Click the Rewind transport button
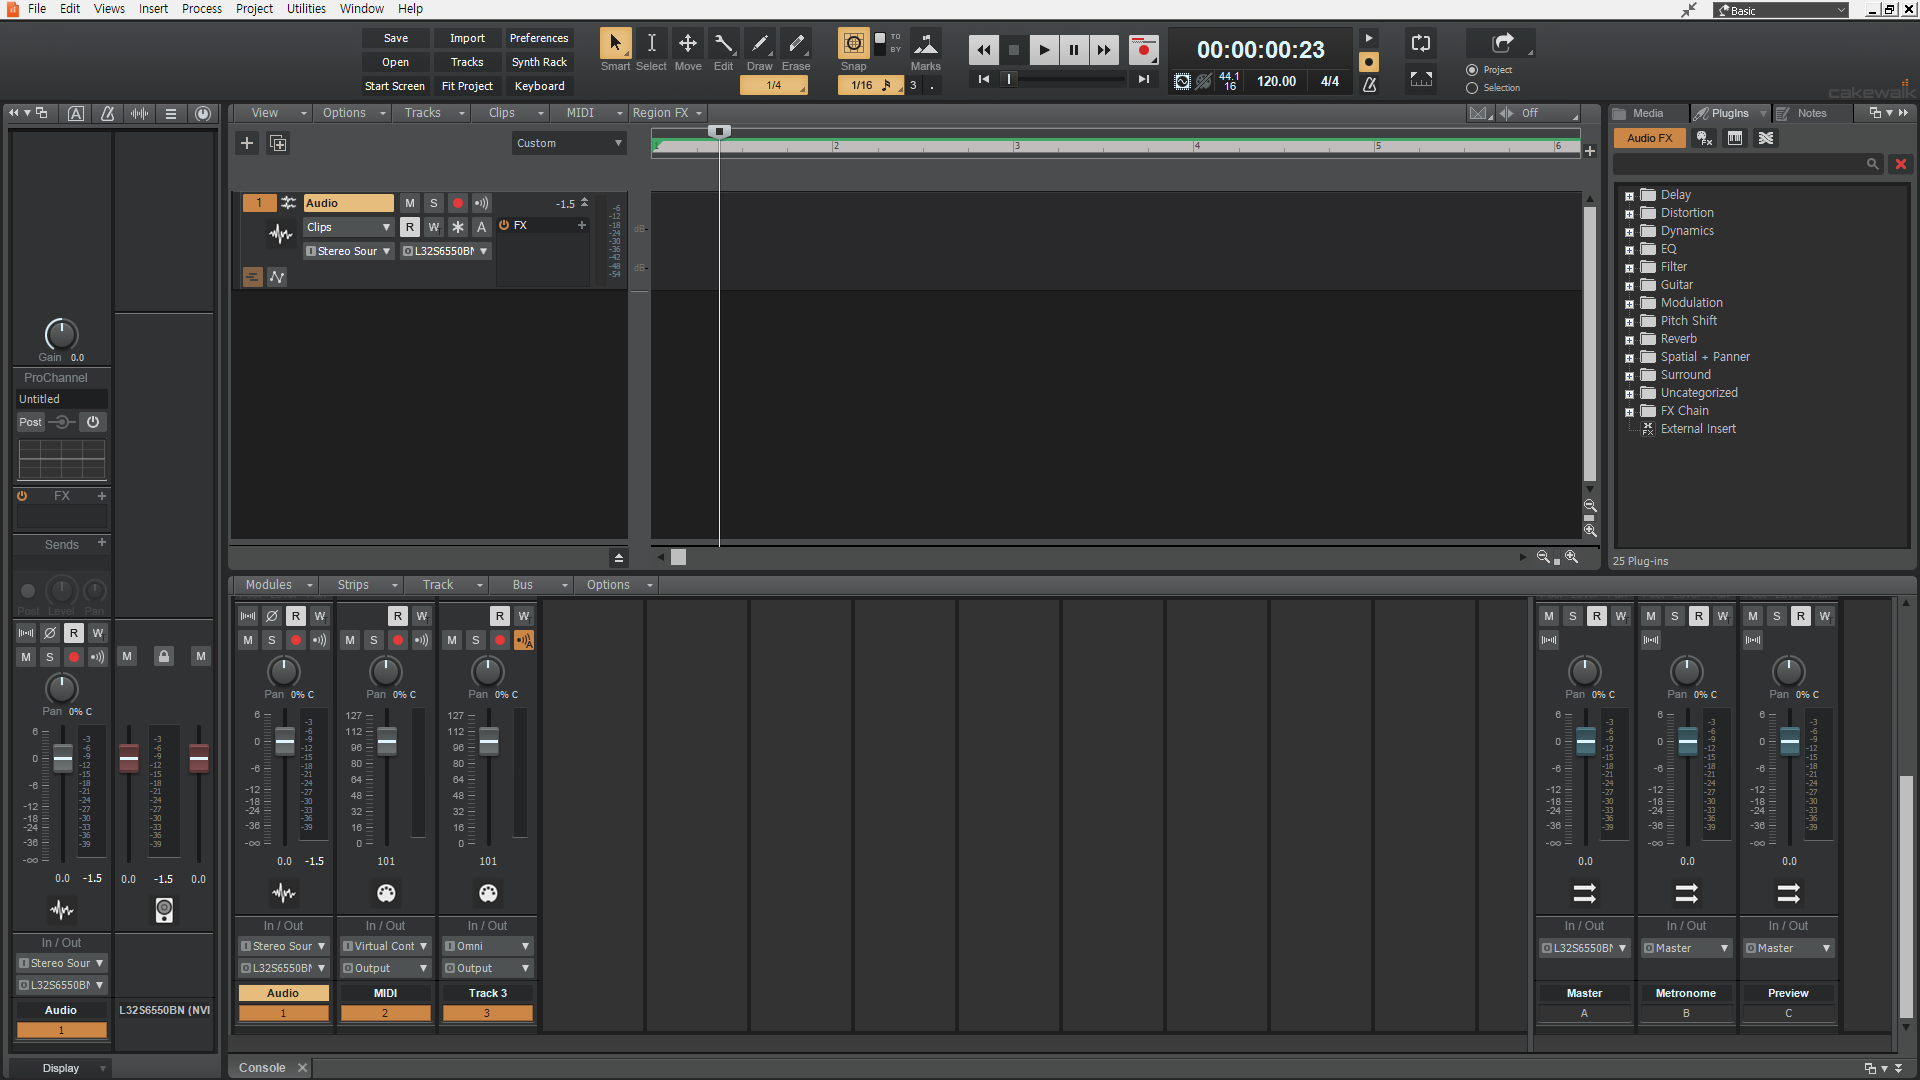Image resolution: width=1920 pixels, height=1080 pixels. (983, 49)
